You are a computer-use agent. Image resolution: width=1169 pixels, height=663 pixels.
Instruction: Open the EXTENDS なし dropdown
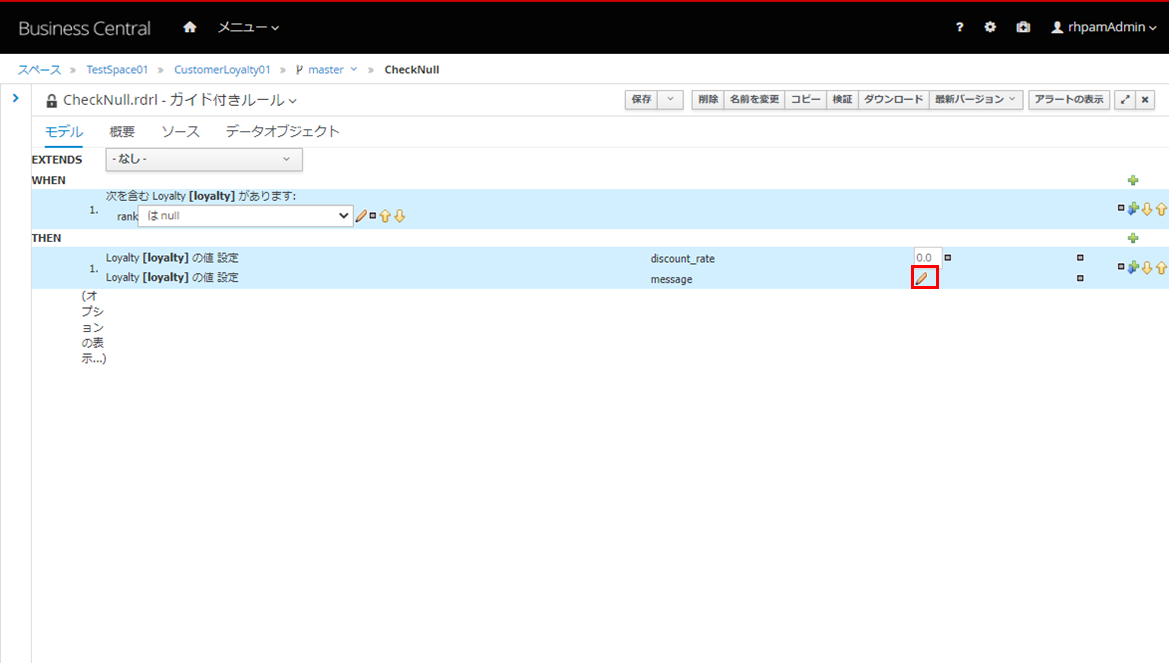(204, 159)
